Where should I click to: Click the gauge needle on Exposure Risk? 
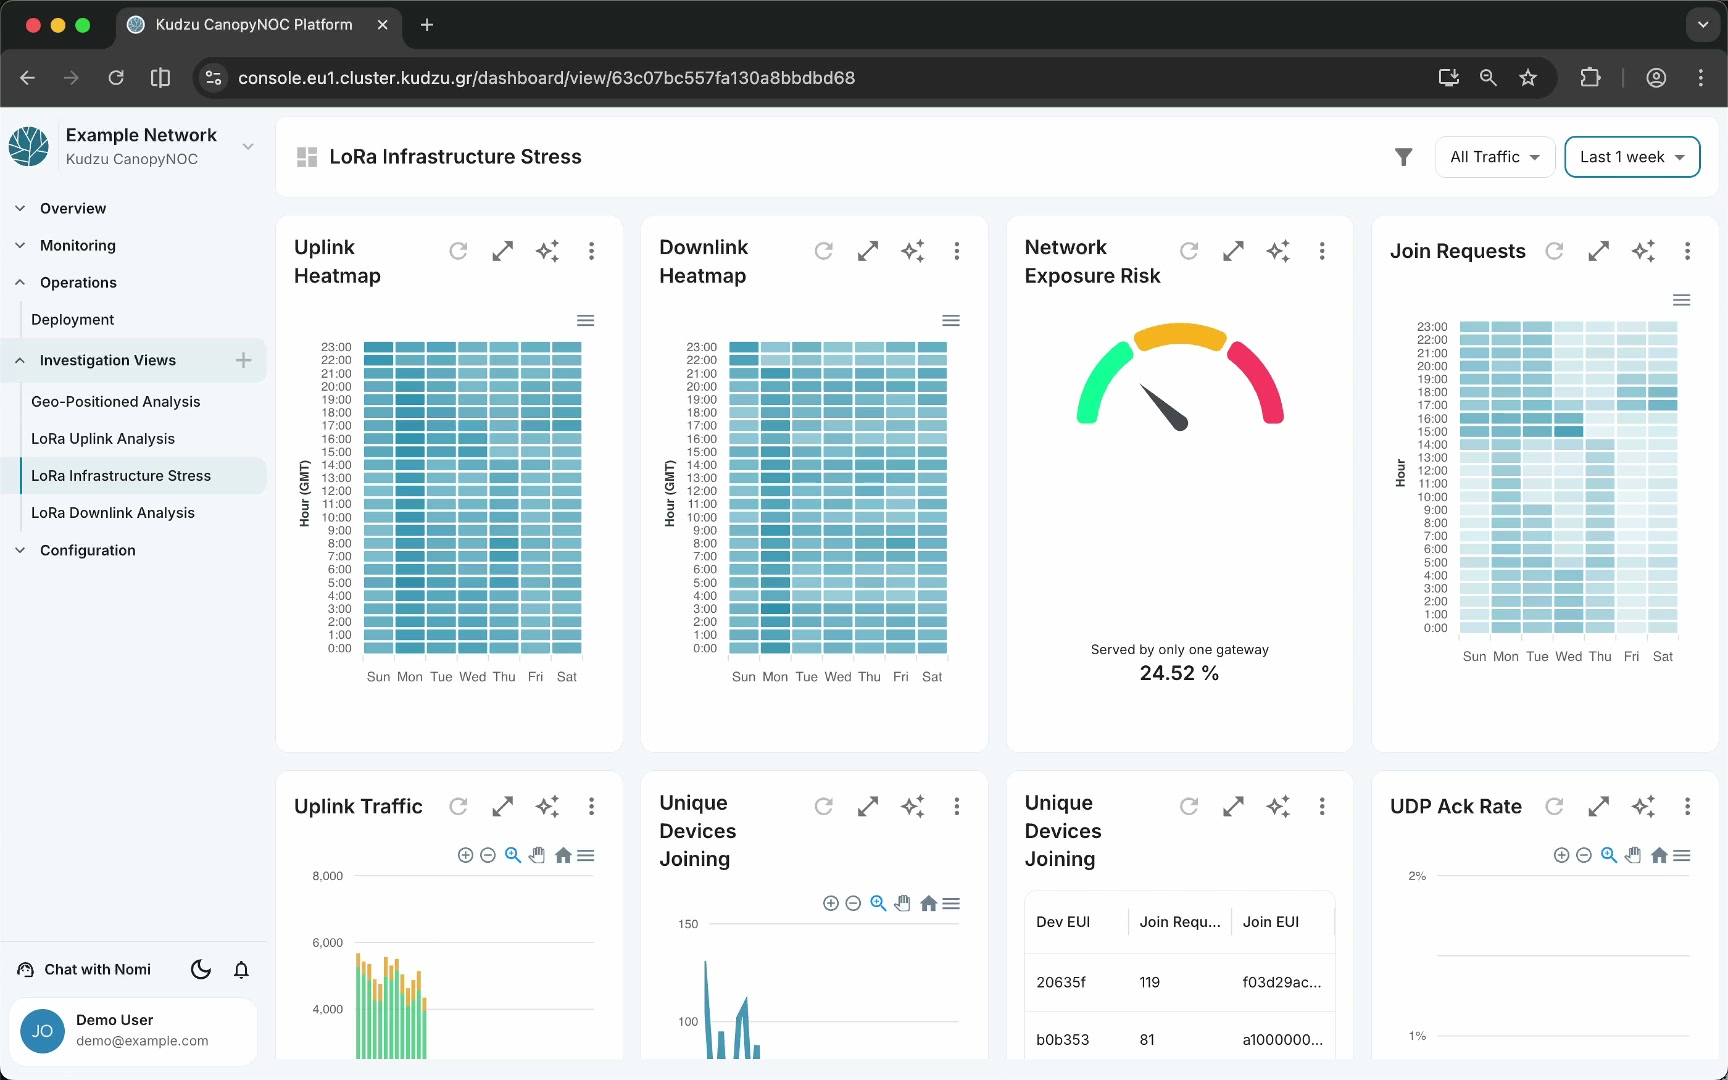1165,408
